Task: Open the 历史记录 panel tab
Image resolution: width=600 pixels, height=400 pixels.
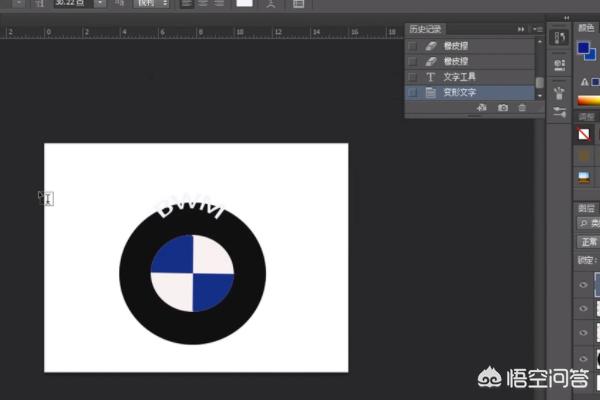Action: tap(425, 29)
